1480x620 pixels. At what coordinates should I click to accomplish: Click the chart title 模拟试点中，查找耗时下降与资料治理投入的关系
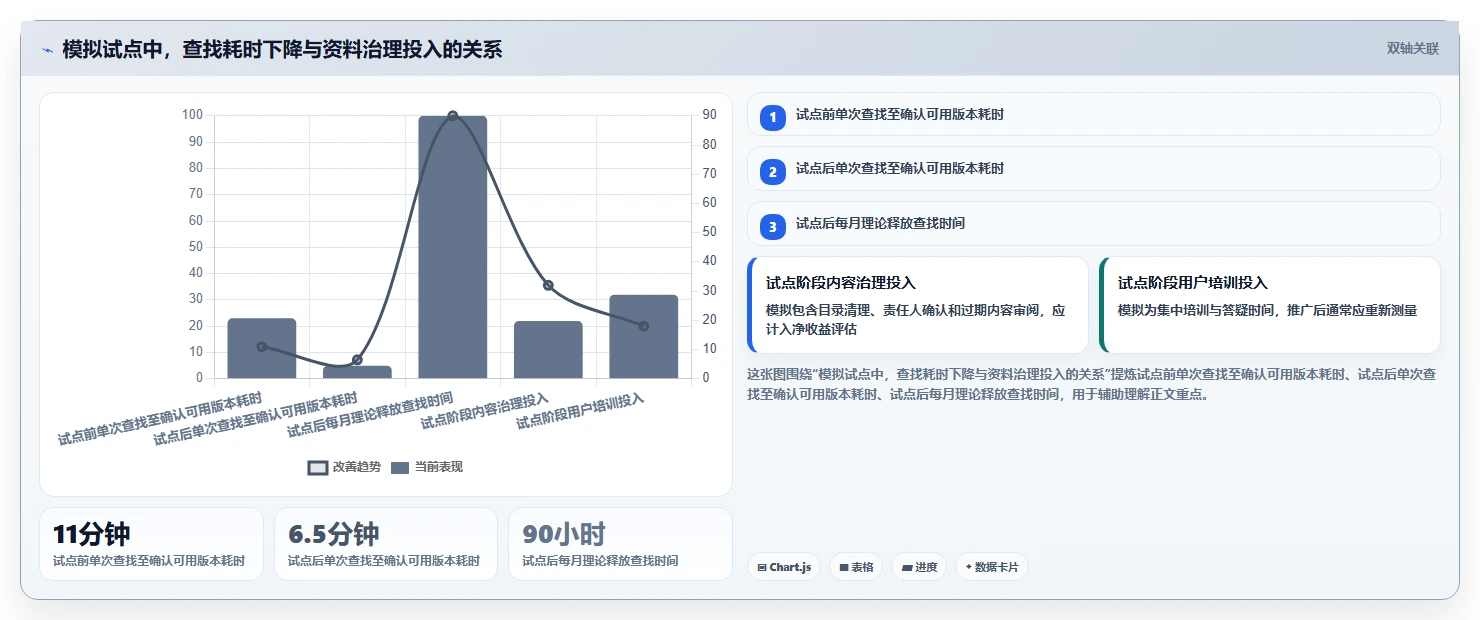point(282,49)
